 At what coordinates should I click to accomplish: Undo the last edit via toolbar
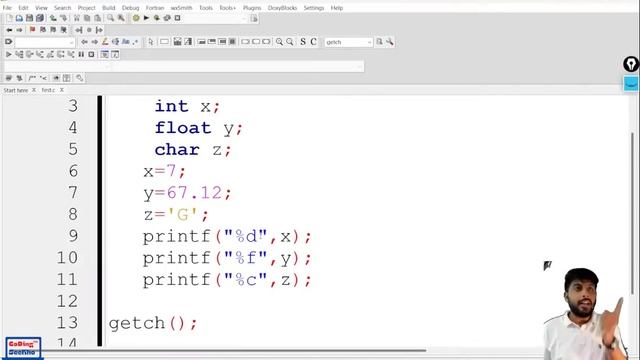click(53, 18)
